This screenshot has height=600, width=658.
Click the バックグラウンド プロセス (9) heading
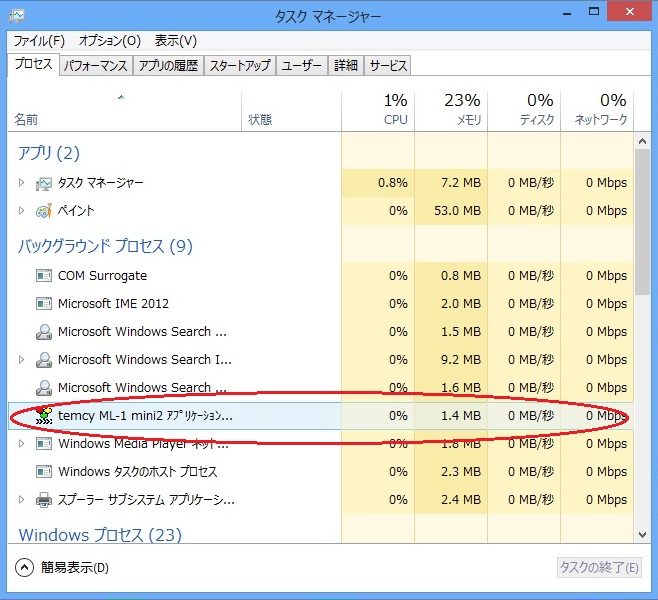105,246
